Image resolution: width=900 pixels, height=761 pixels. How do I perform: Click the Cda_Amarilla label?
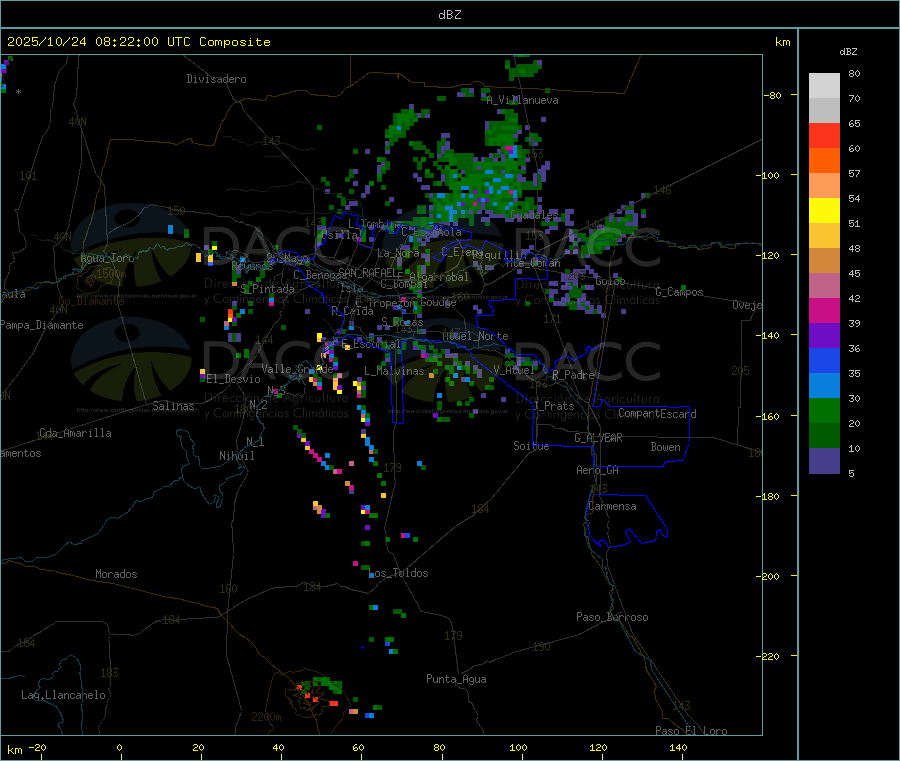pyautogui.click(x=75, y=433)
